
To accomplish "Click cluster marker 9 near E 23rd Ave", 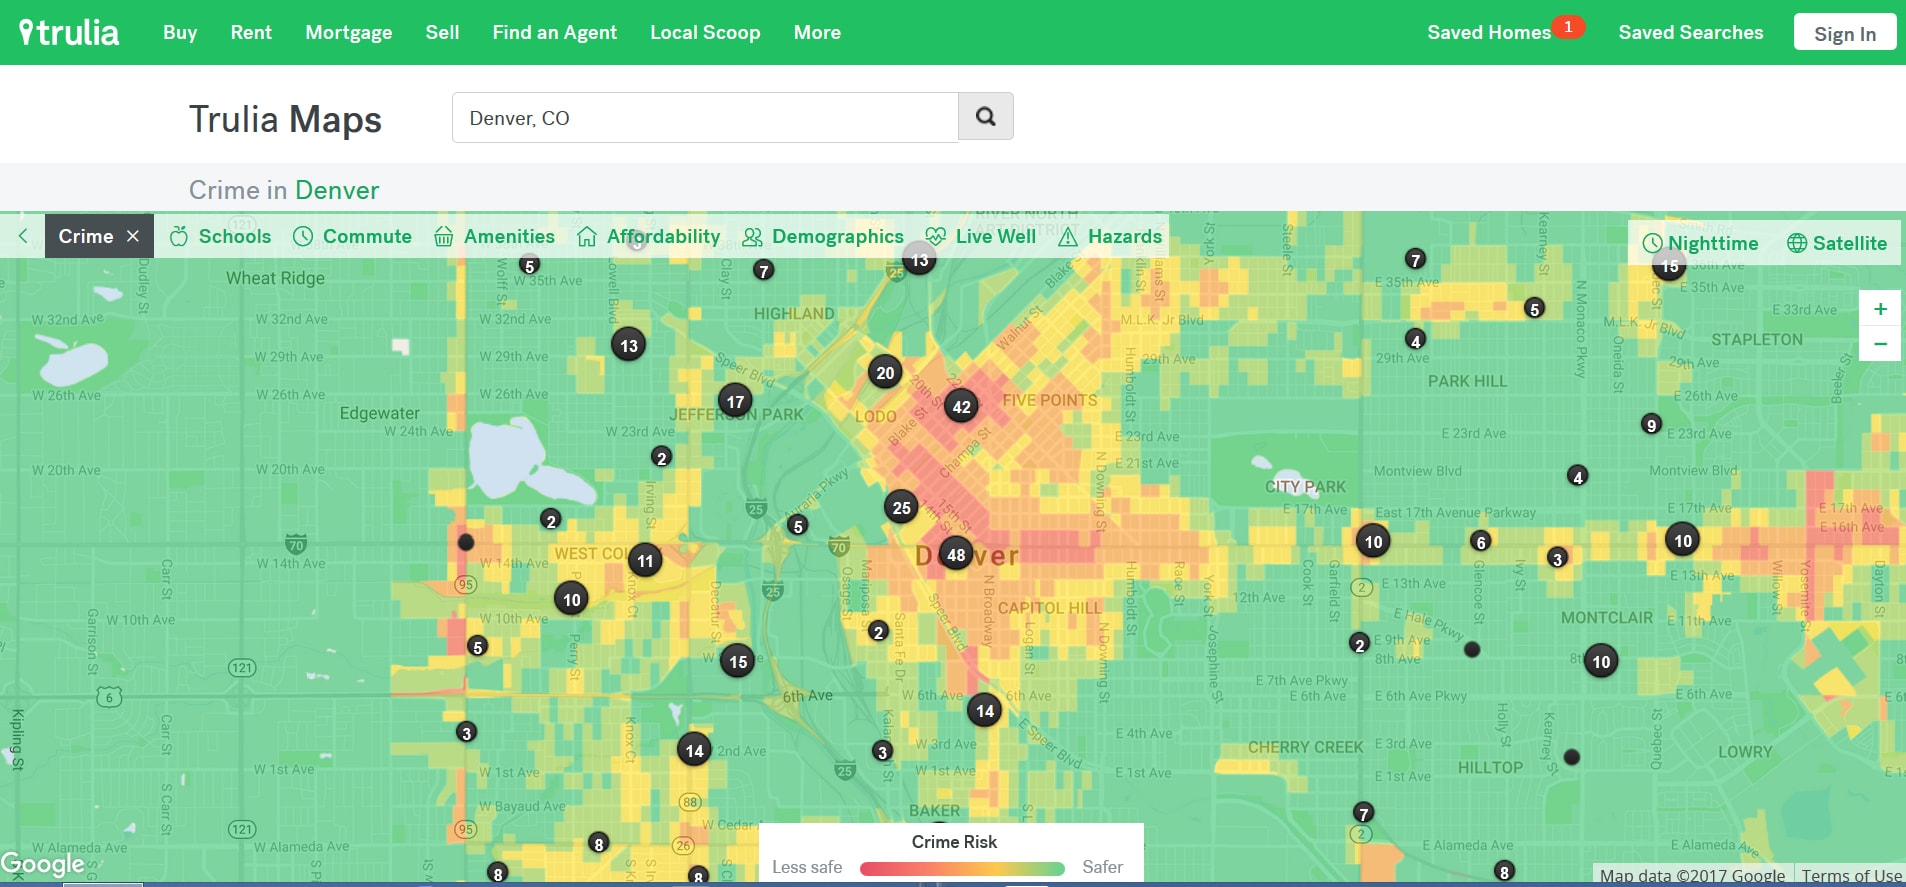I will tap(1651, 425).
